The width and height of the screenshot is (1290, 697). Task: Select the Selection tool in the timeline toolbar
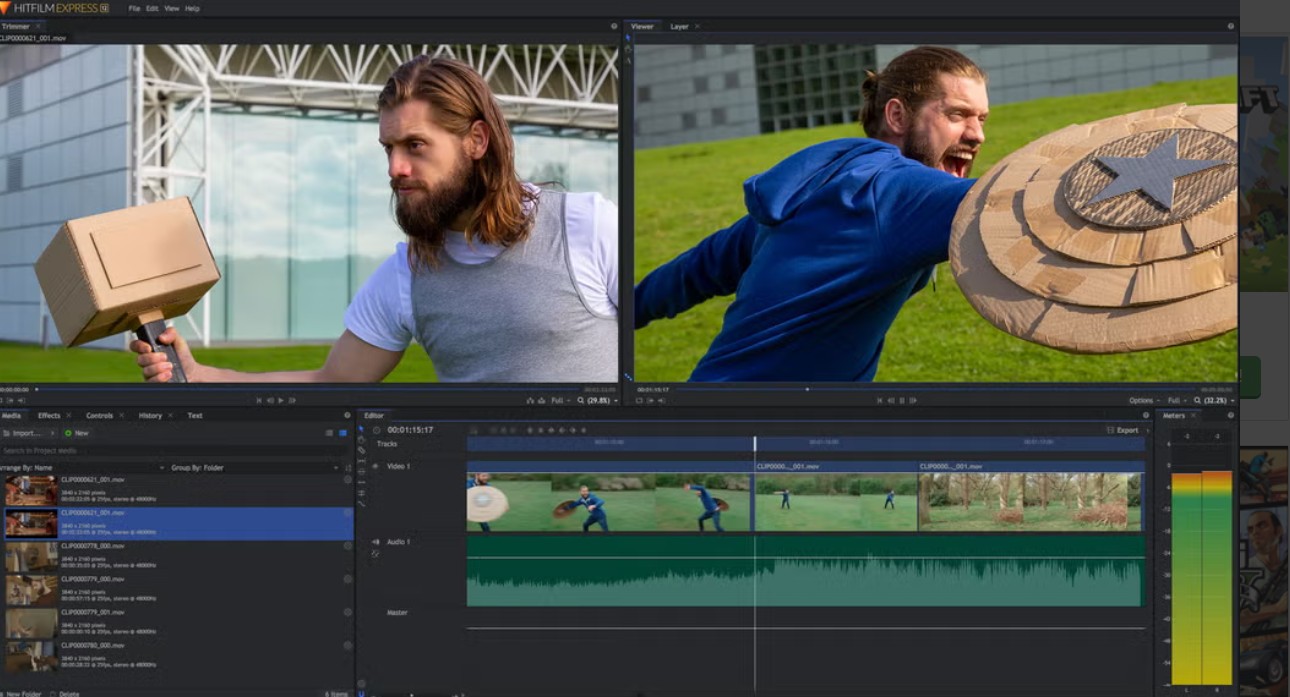(362, 428)
